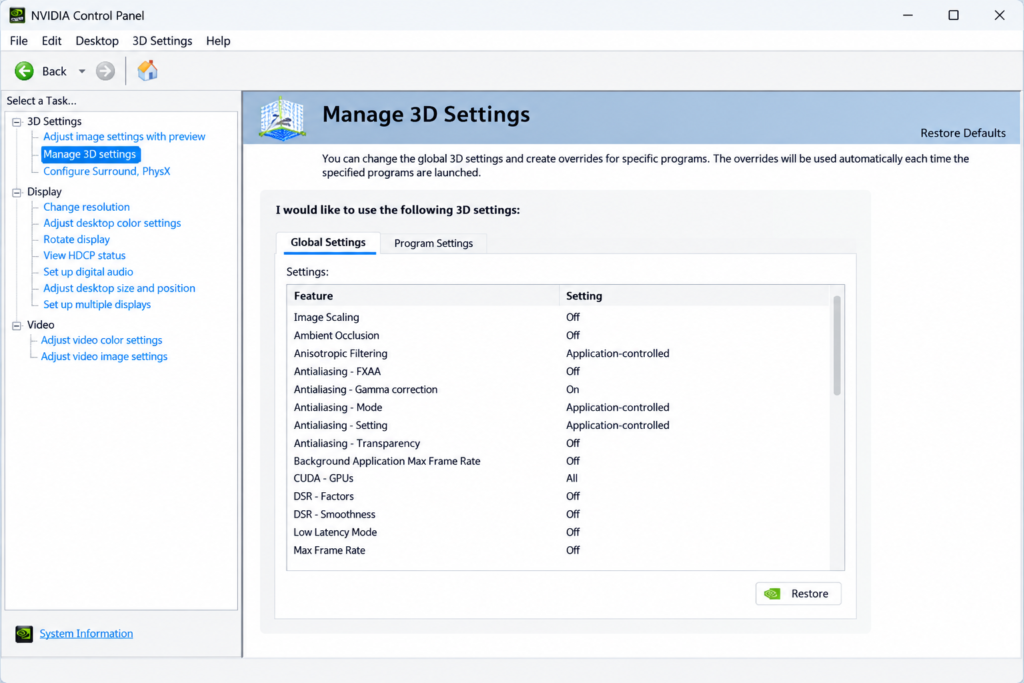Open the File menu
The image size is (1024, 683).
pos(18,40)
